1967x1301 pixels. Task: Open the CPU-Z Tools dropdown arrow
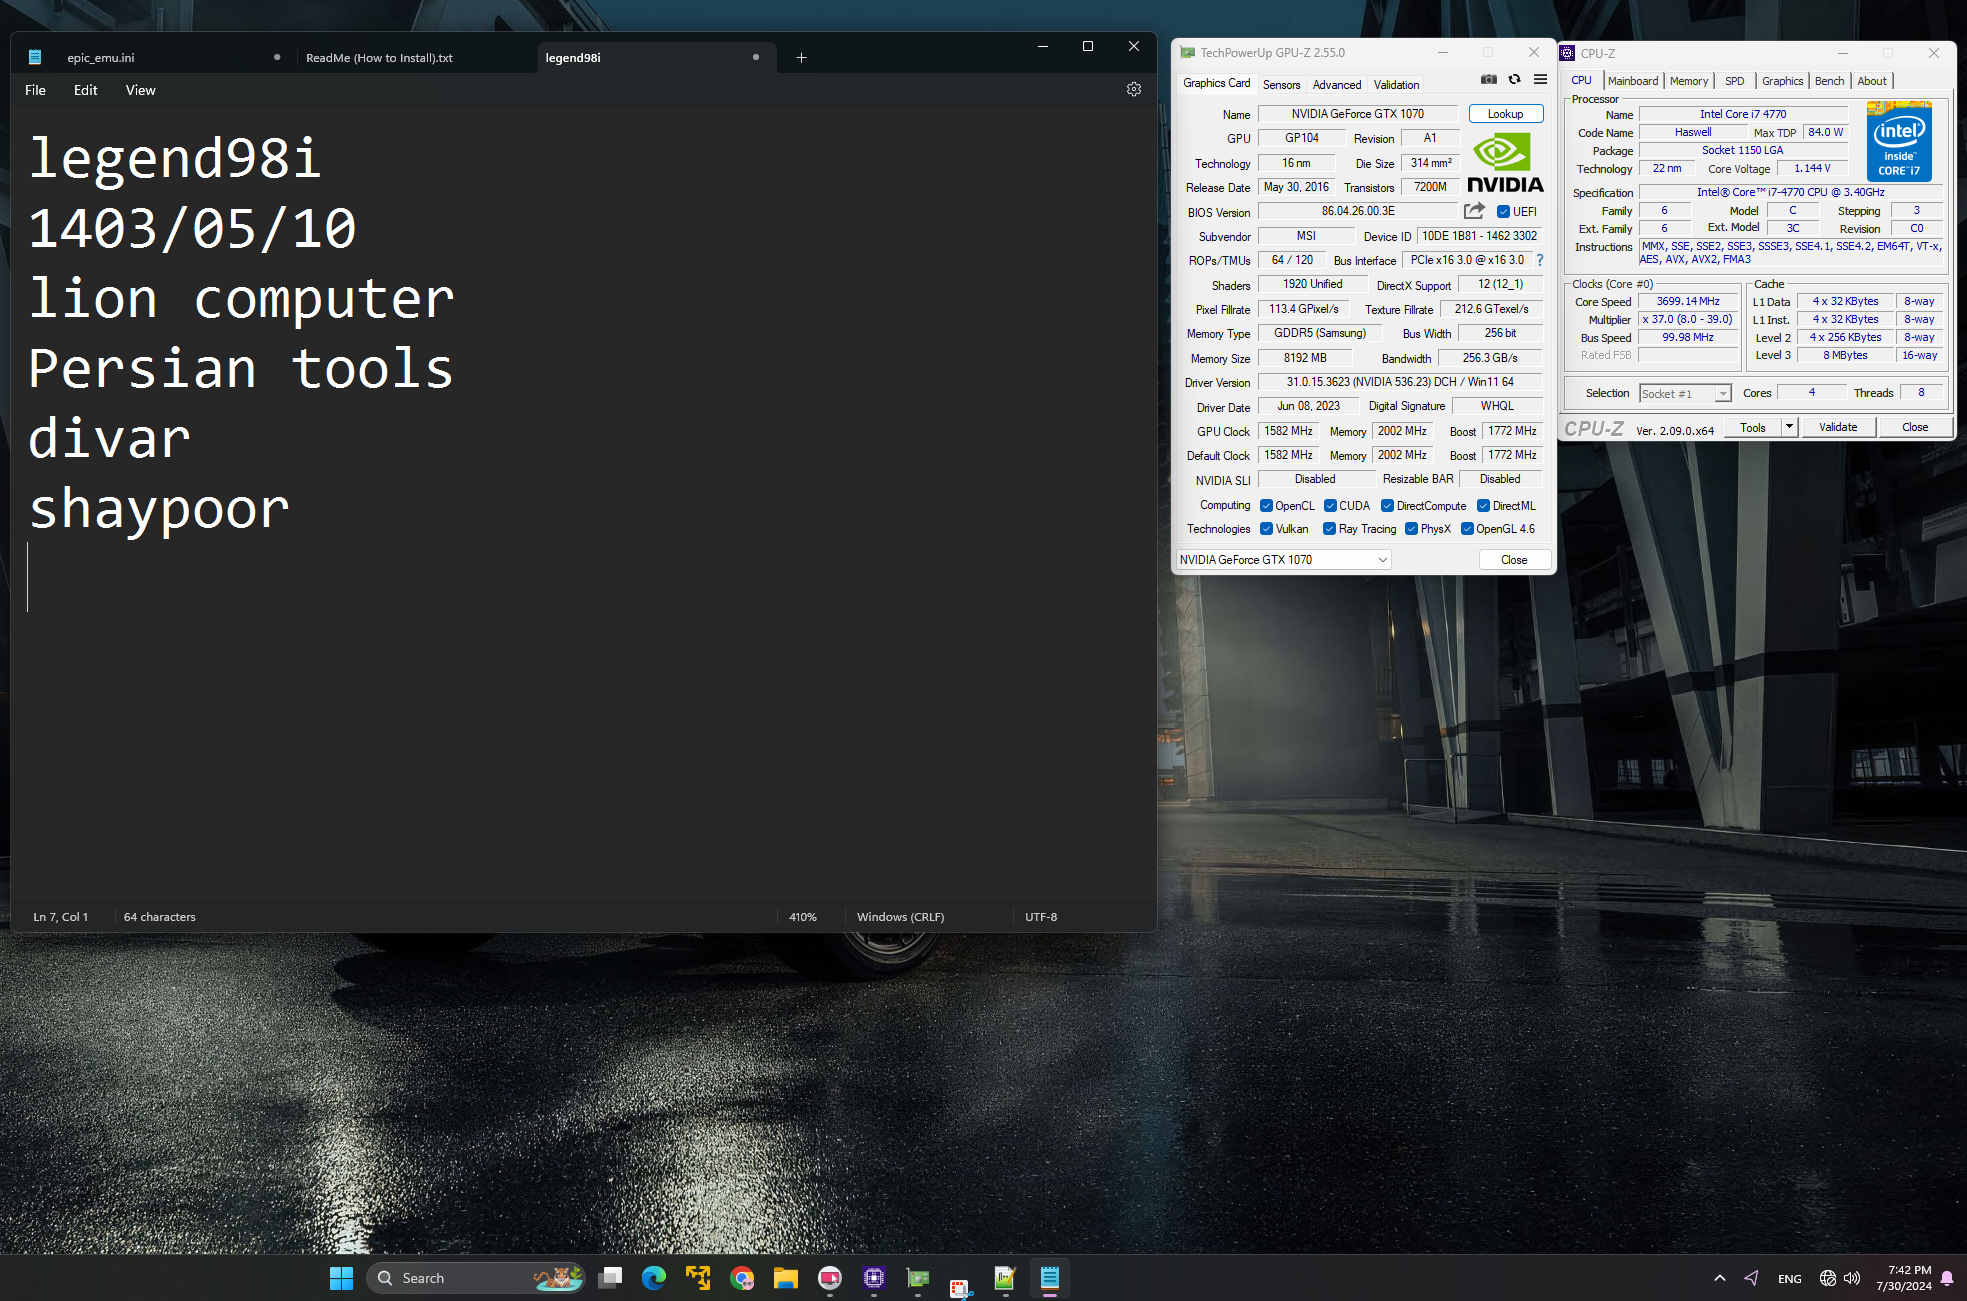click(1789, 427)
